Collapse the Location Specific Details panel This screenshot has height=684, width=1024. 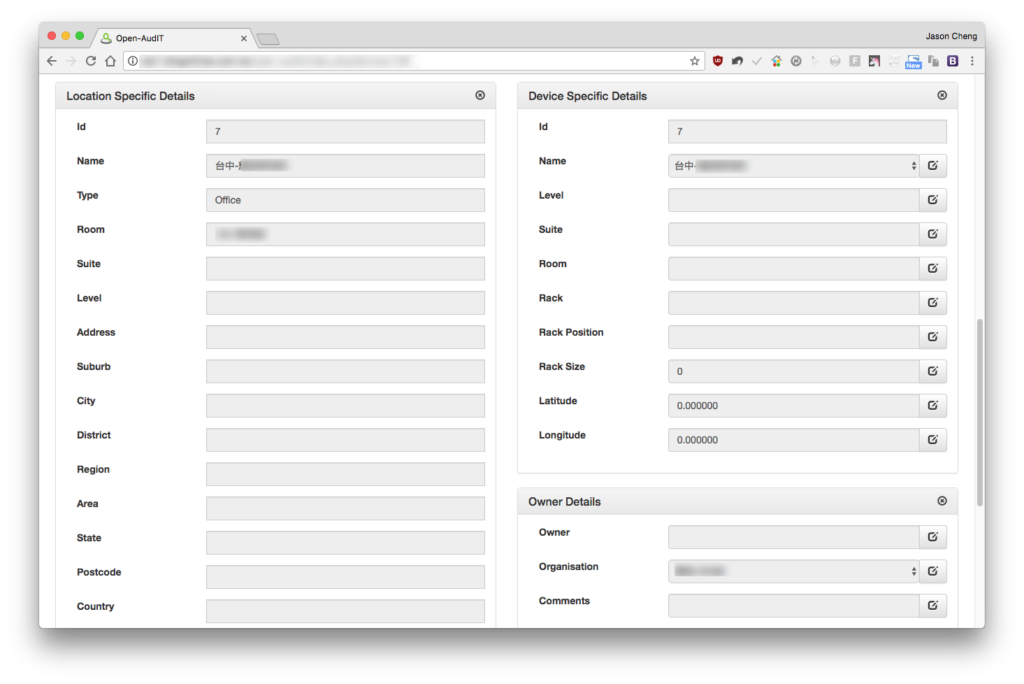(480, 95)
